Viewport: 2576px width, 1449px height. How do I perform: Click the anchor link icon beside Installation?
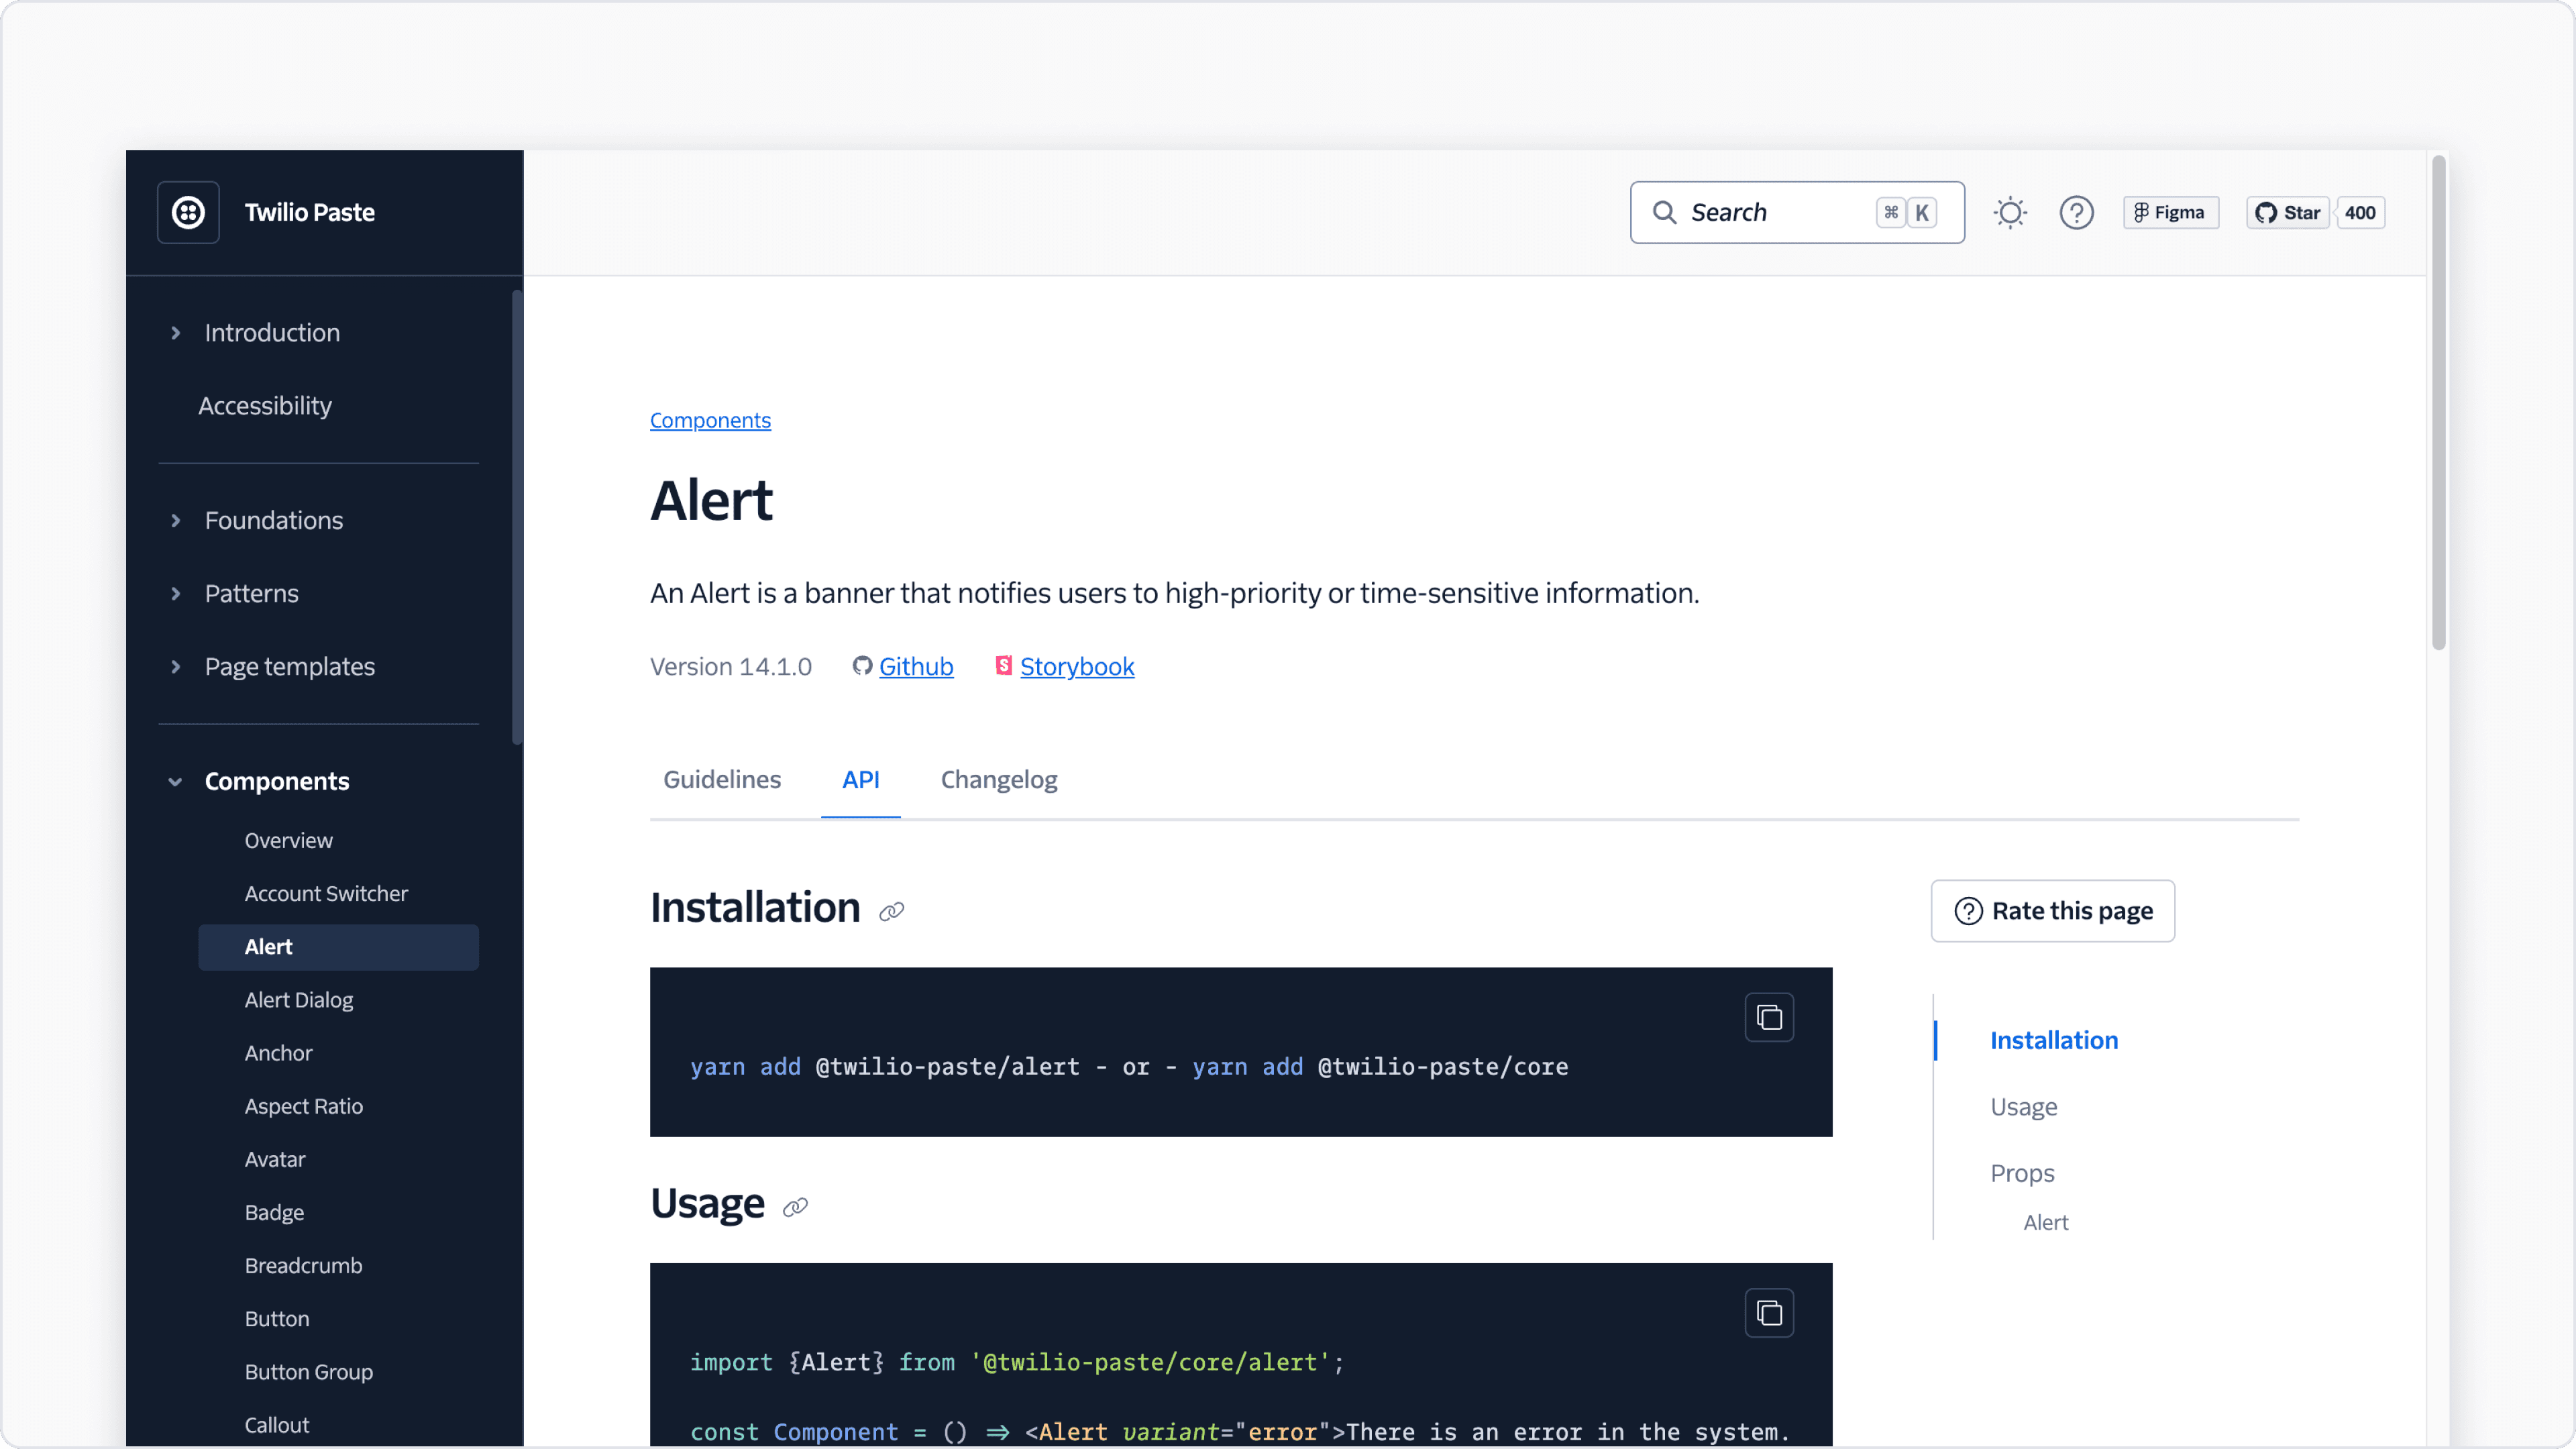(891, 910)
